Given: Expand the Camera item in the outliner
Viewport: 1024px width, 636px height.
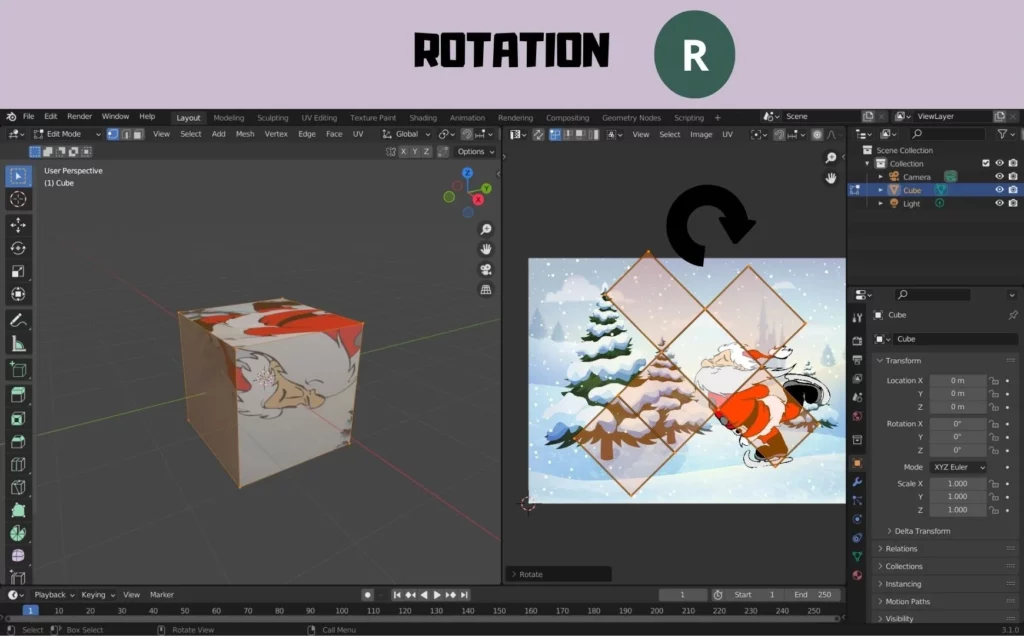Looking at the screenshot, I should [880, 177].
